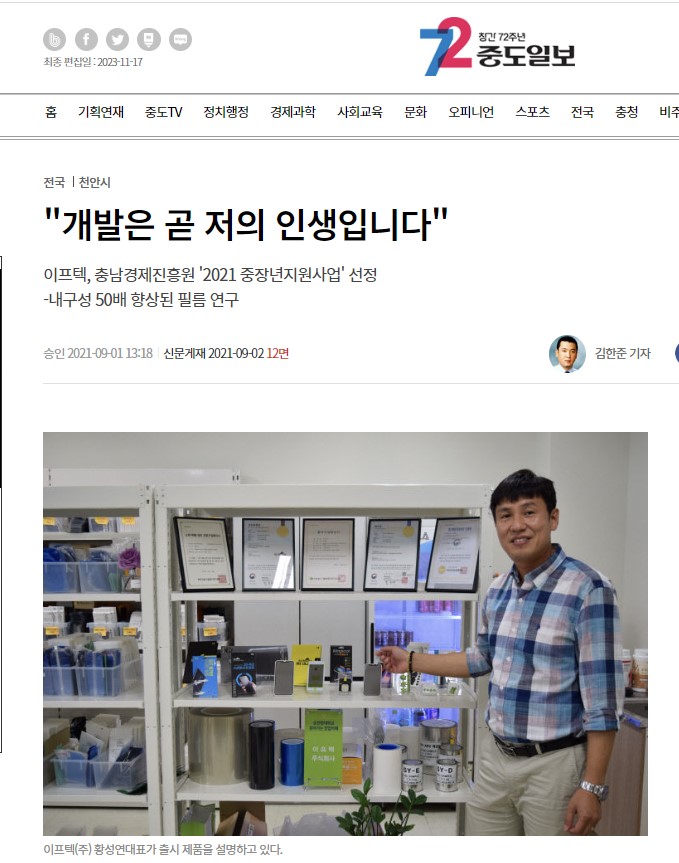Screen dimensions: 679x863
Task: Click reporter 김한준's profile photo
Action: (567, 353)
